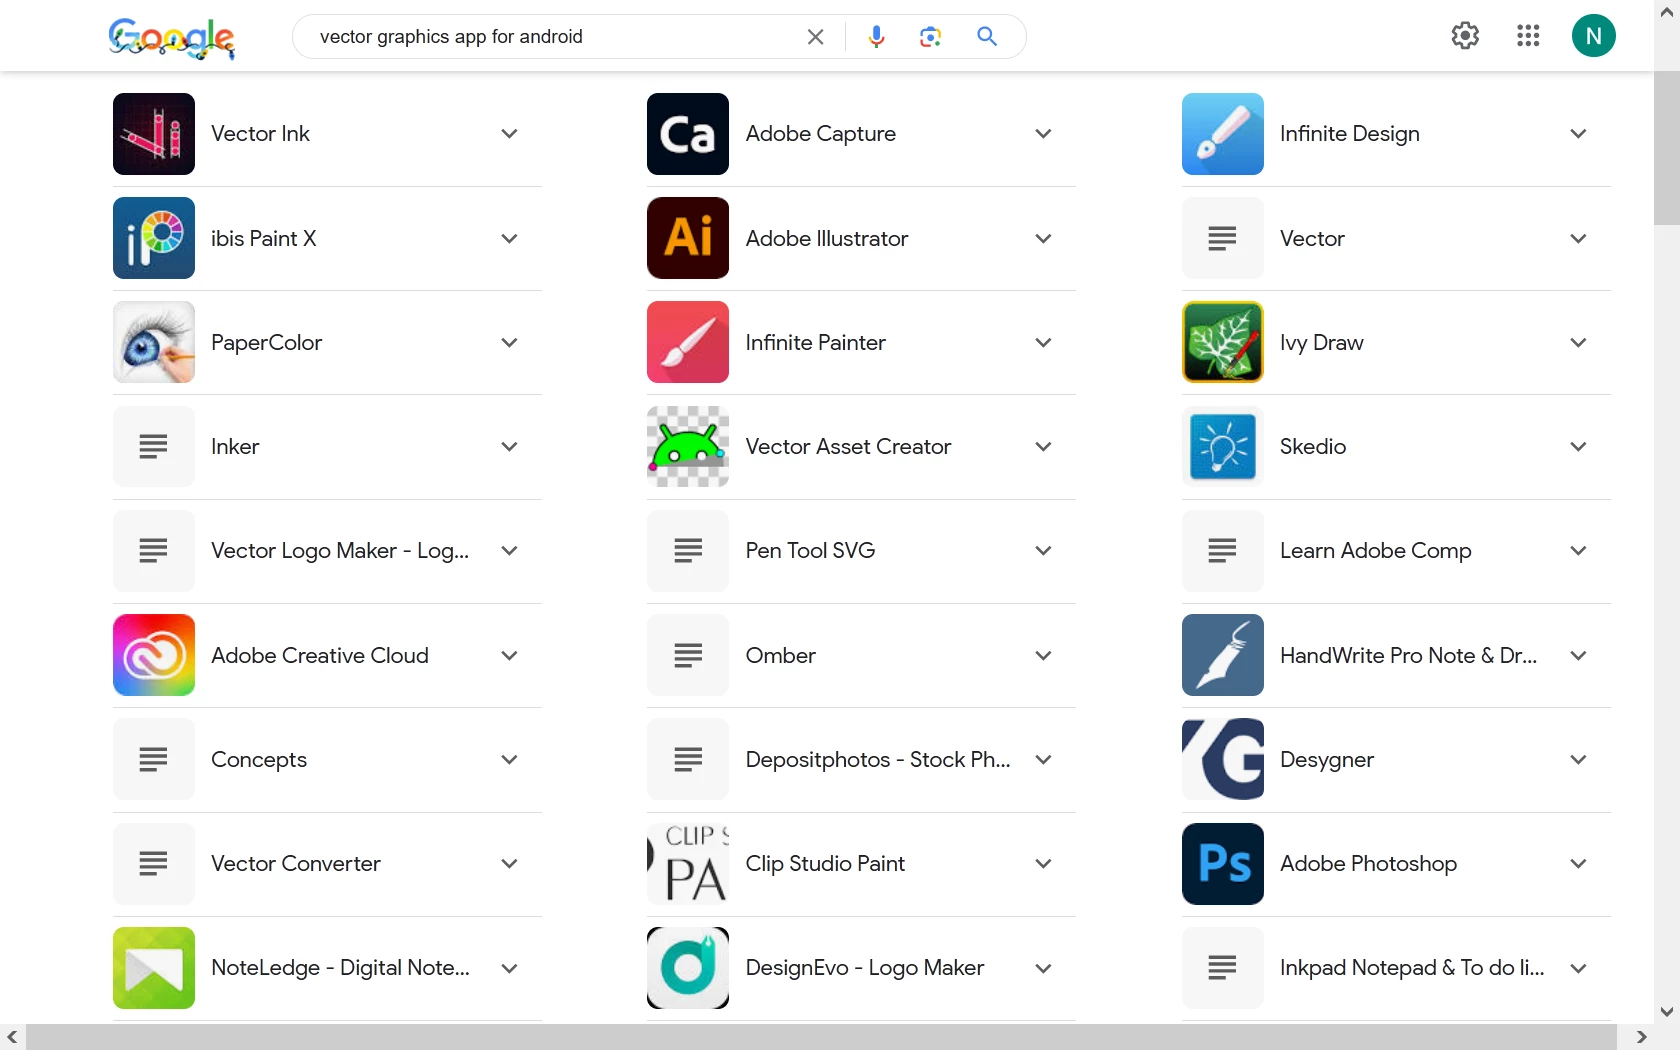
Task: Expand the NoteLedge entry chevron
Action: (509, 968)
